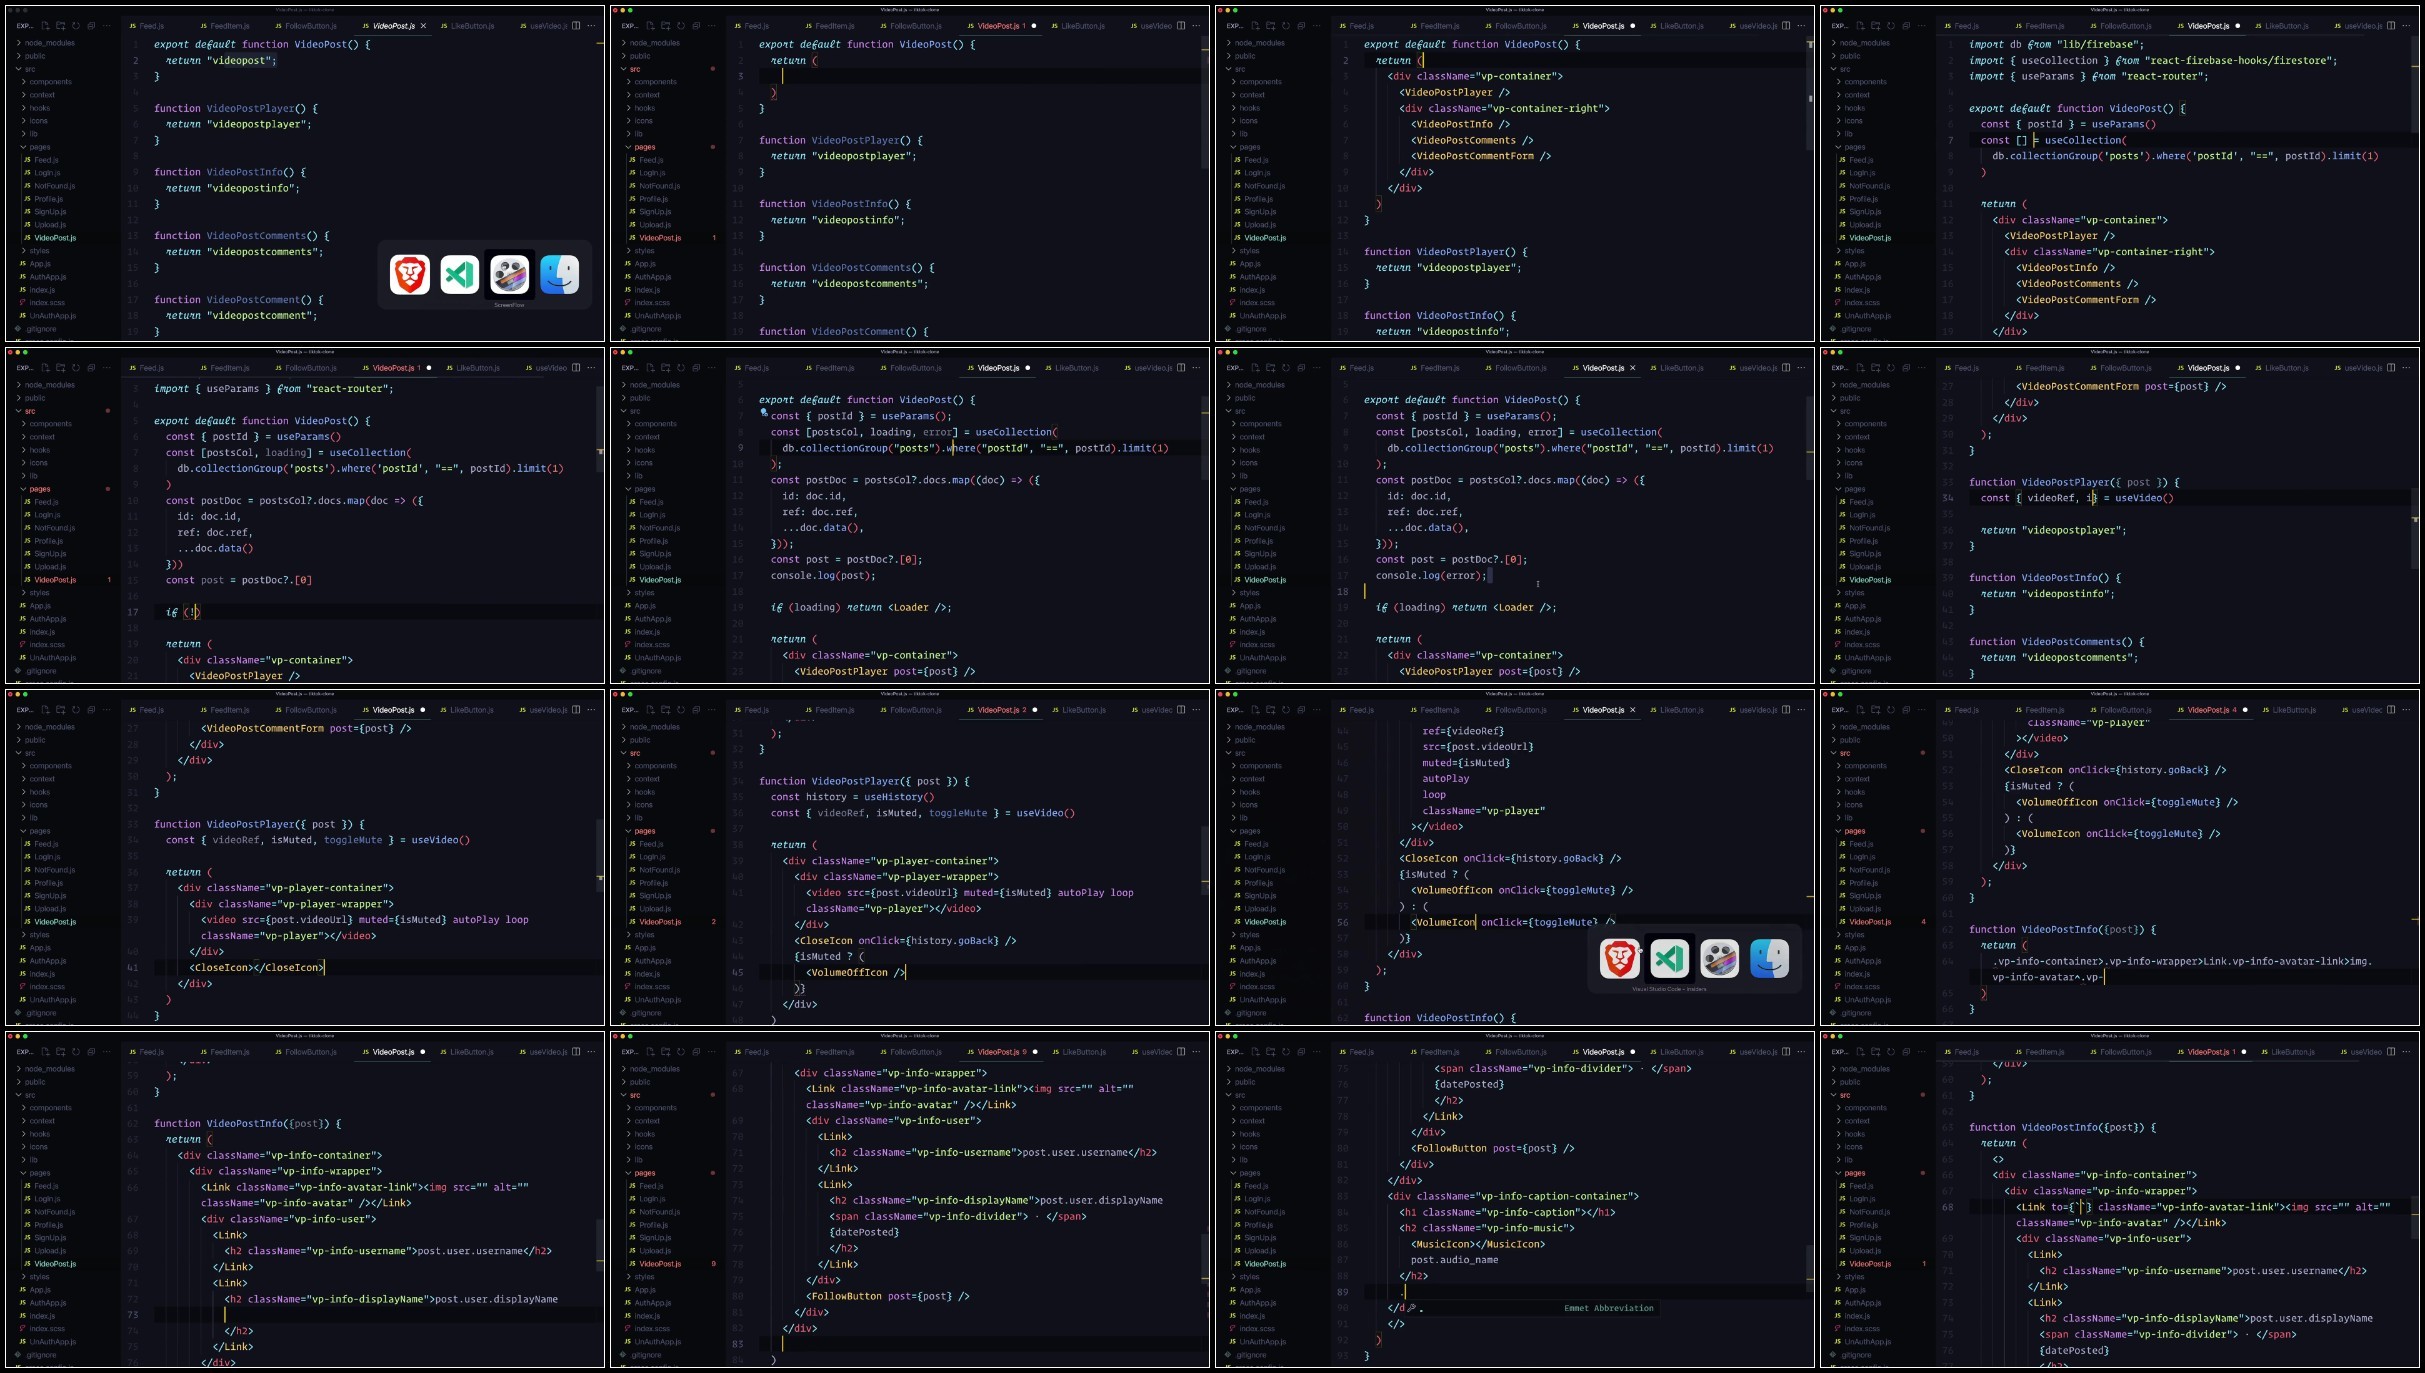2425x1373 pixels.
Task: Open AuthApp.js in frame with cursor on line 41
Action: point(42,961)
